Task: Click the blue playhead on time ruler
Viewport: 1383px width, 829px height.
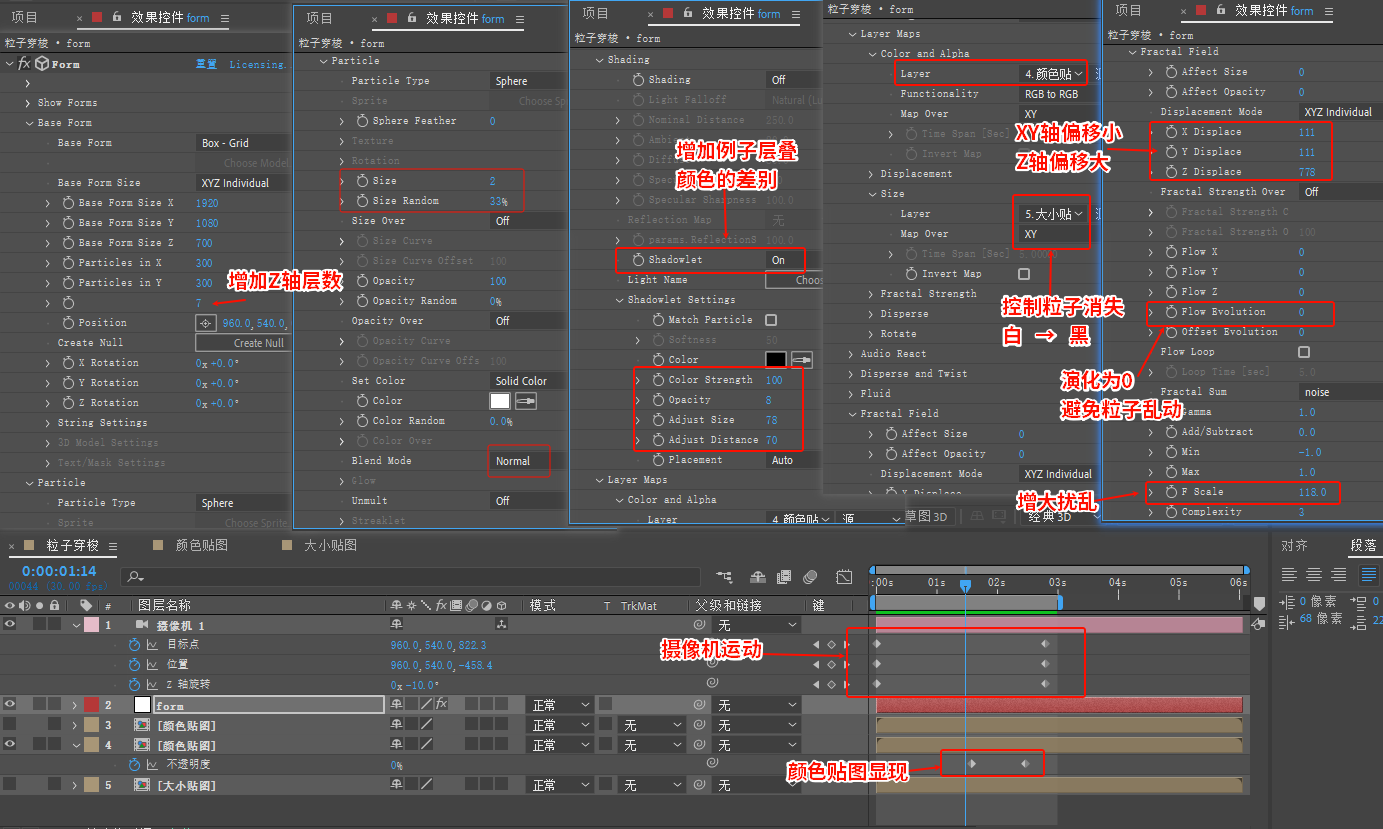Action: 965,585
